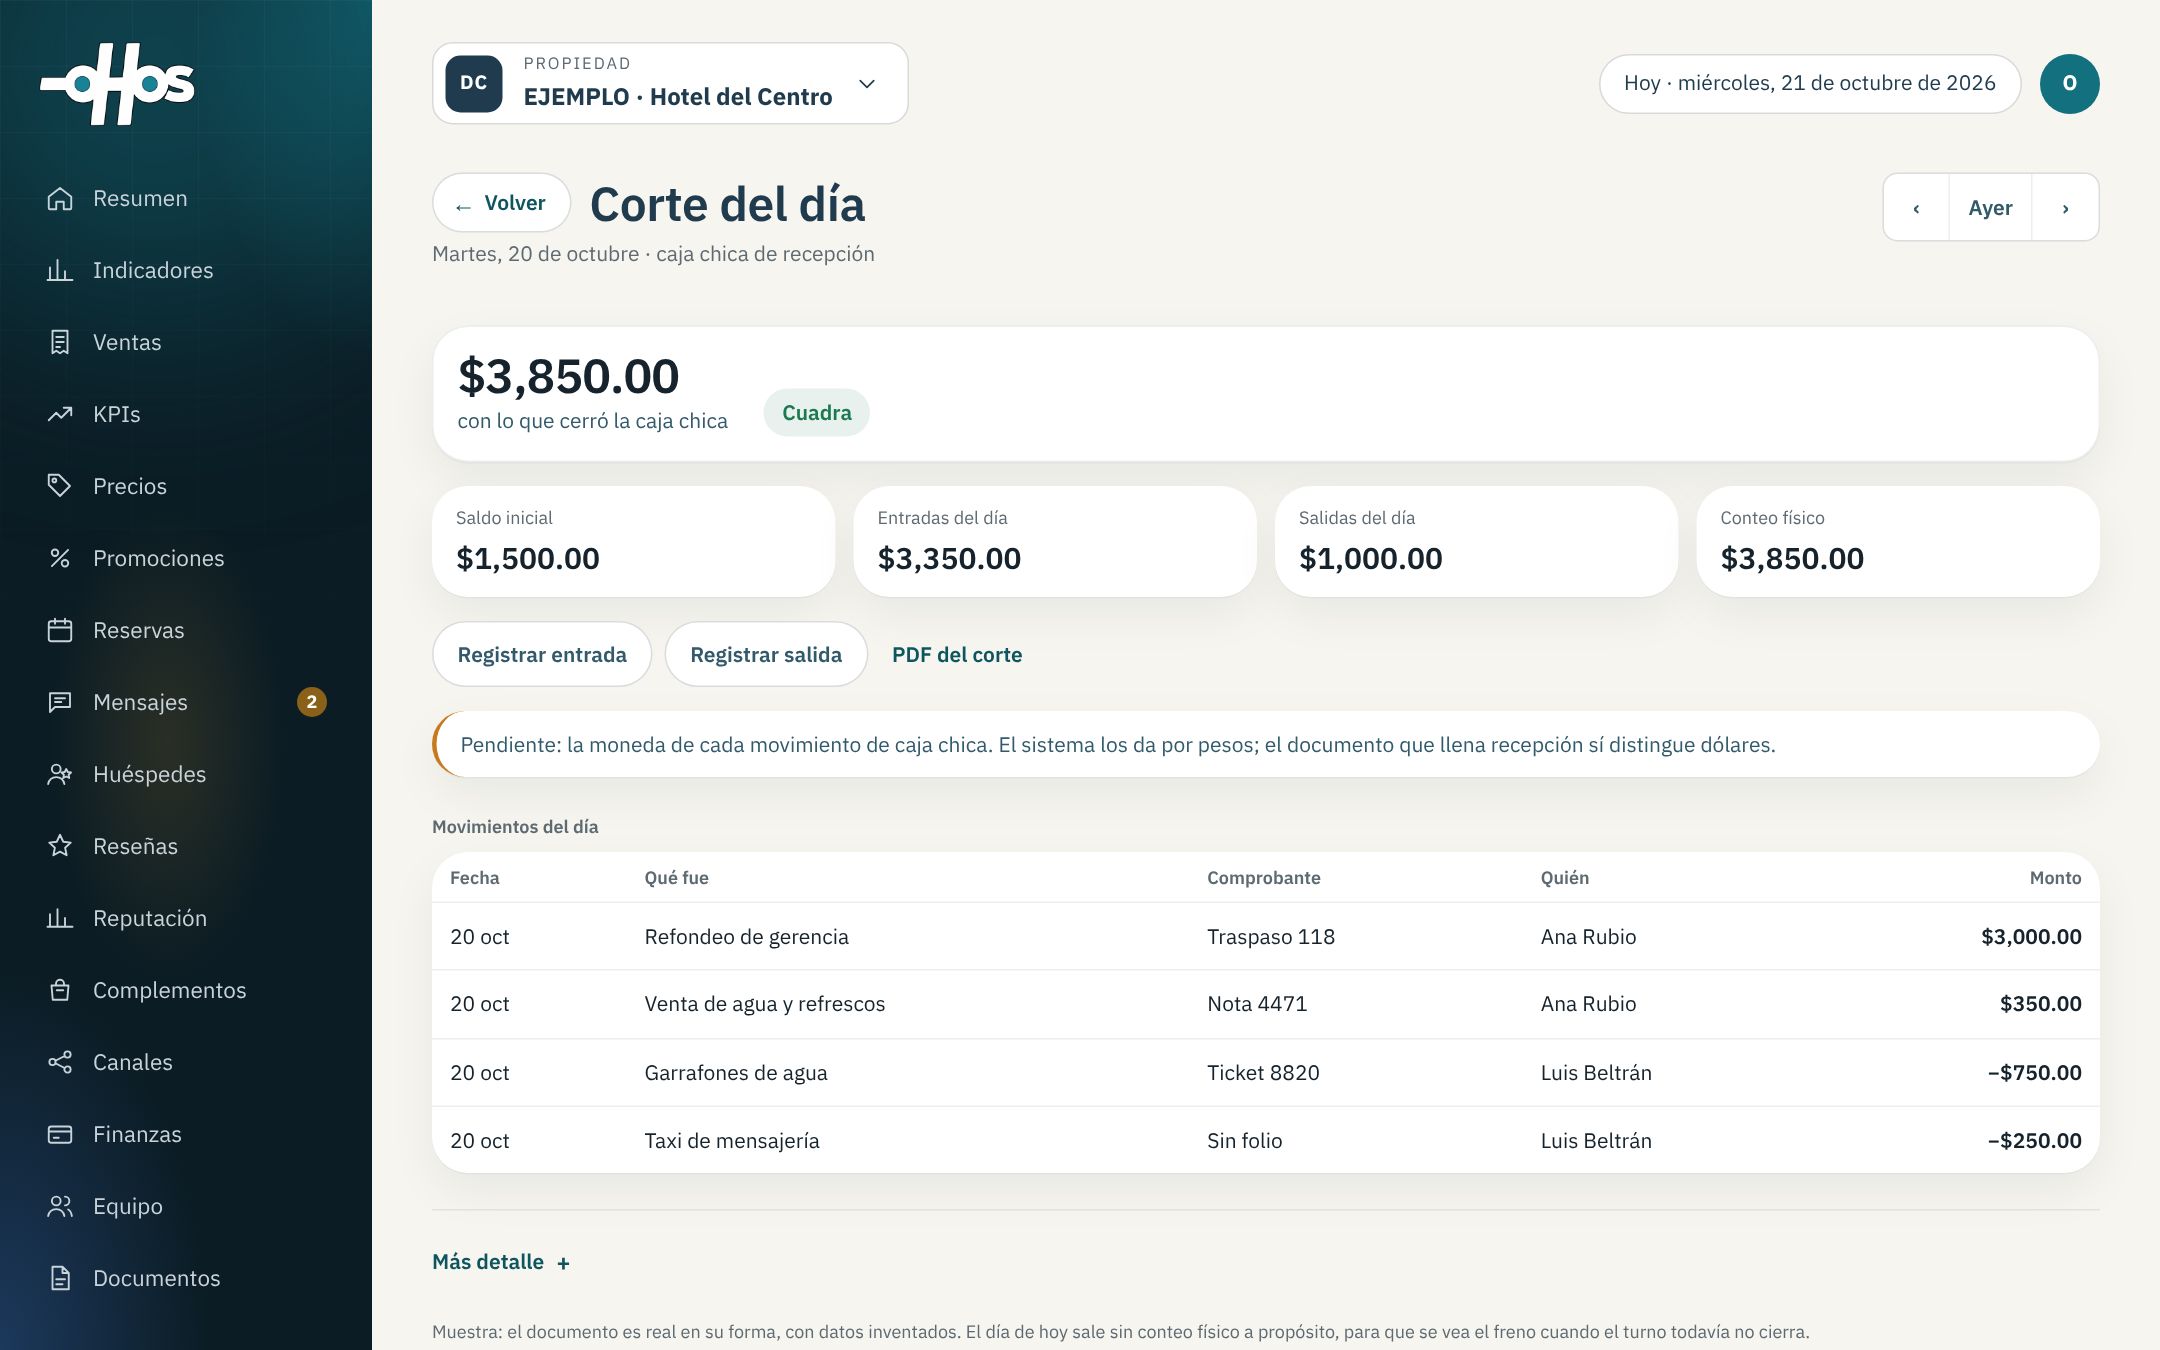Open the Propiedad Hotel del Centro dropdown
This screenshot has height=1350, width=2160.
coord(670,83)
